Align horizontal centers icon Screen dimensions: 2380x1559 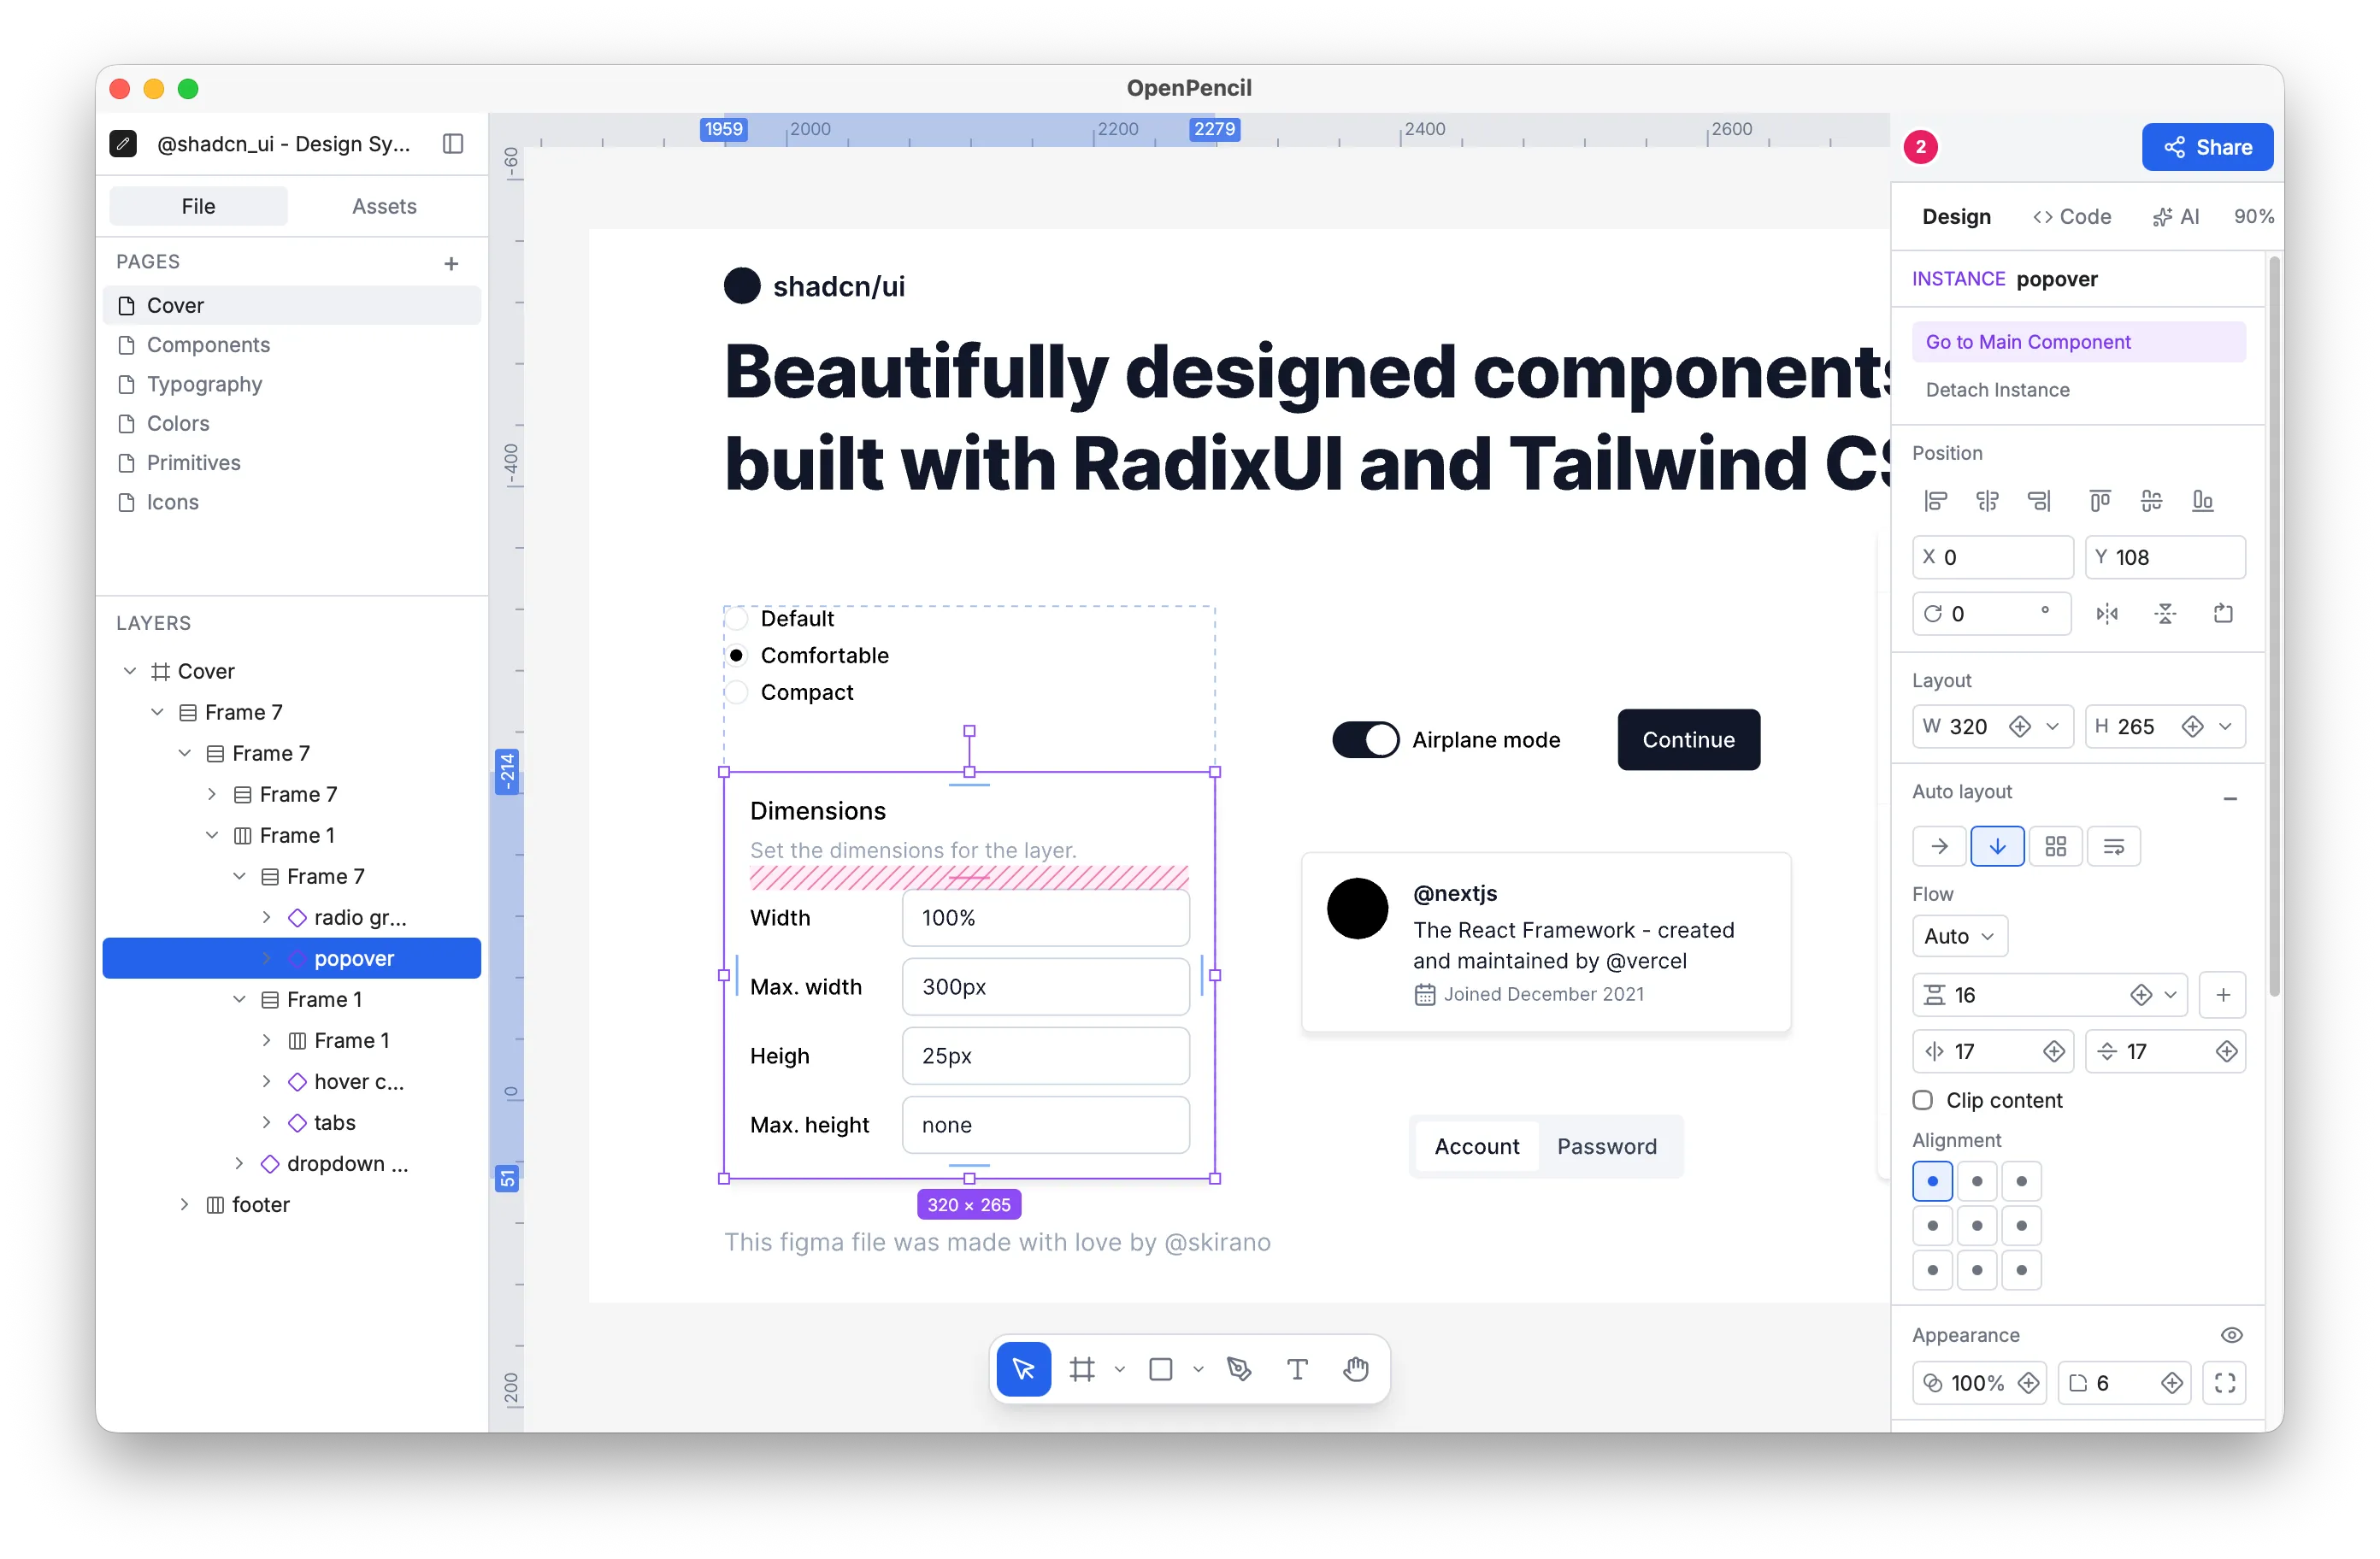click(x=1987, y=501)
